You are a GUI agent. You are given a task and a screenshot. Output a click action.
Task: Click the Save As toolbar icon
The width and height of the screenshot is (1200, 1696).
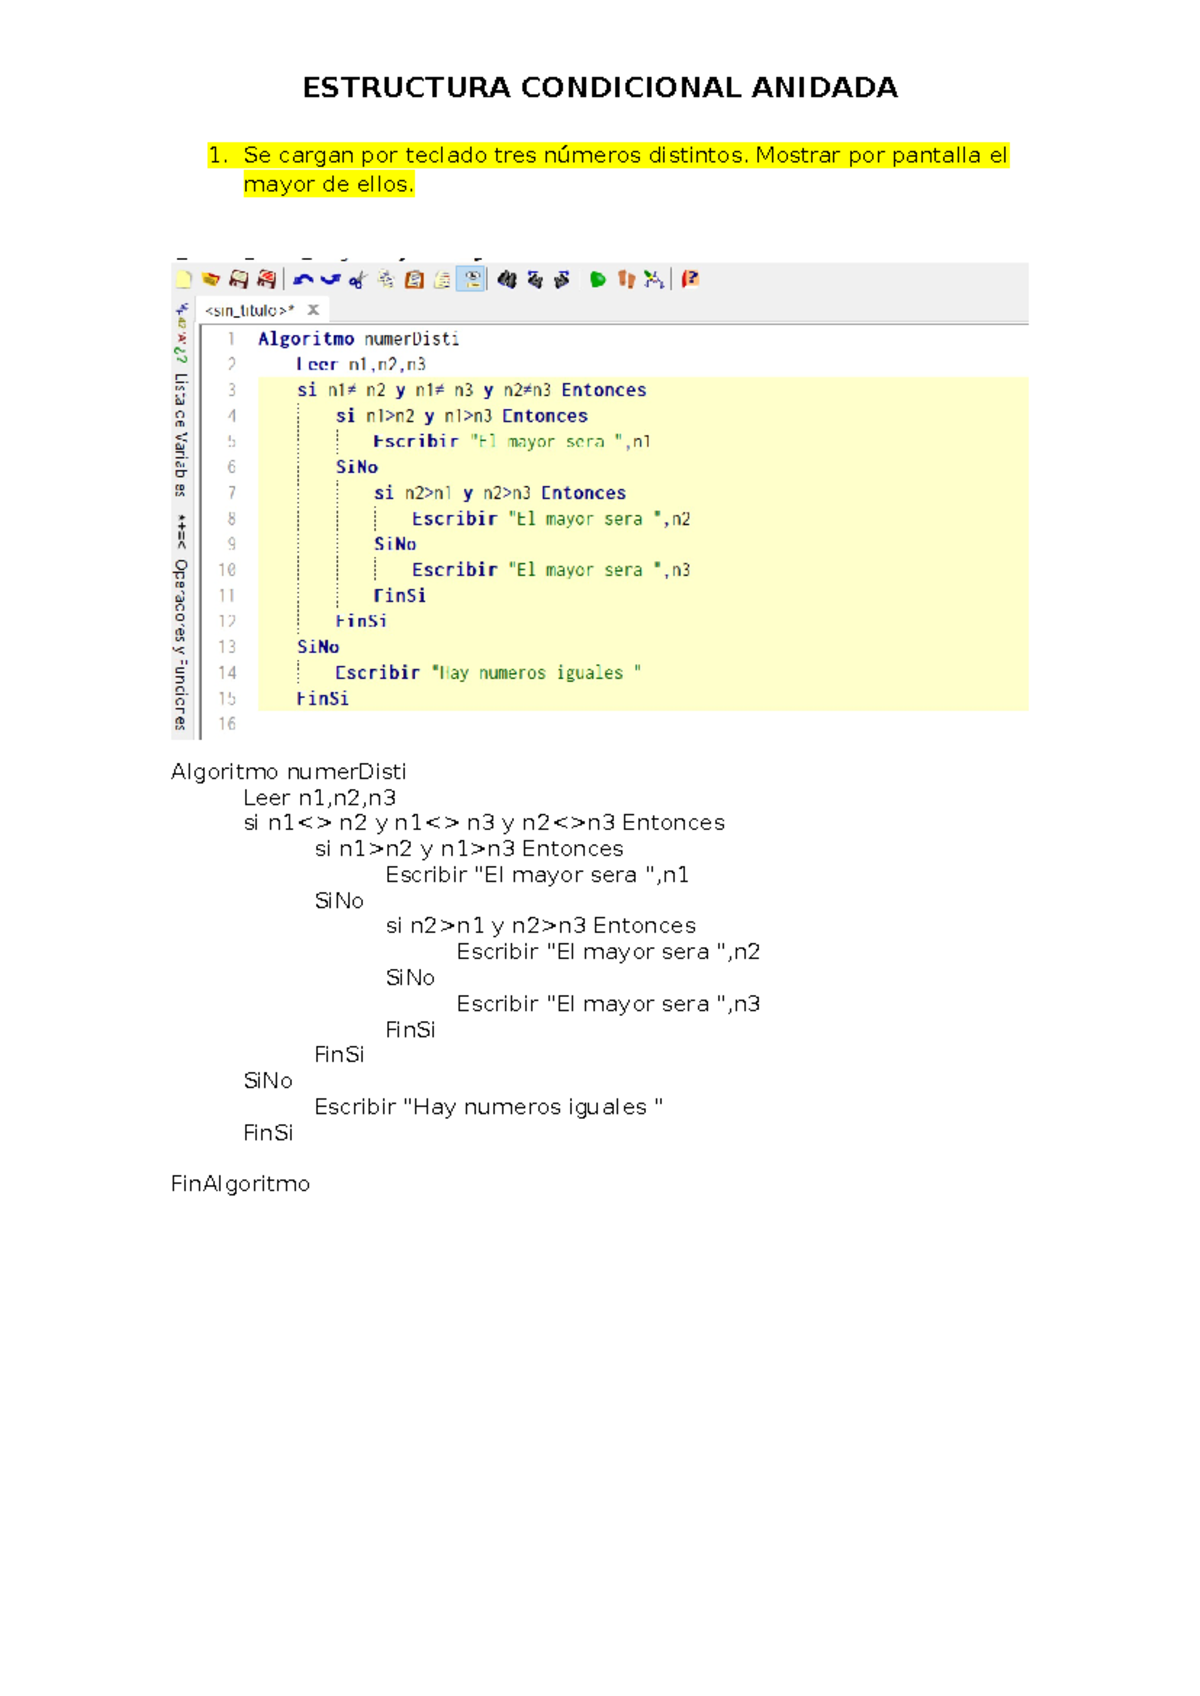(x=266, y=279)
